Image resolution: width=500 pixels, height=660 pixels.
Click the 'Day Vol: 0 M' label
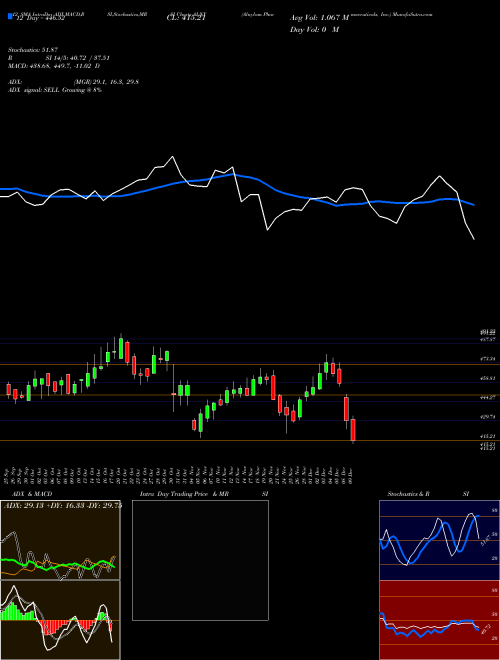pyautogui.click(x=314, y=29)
